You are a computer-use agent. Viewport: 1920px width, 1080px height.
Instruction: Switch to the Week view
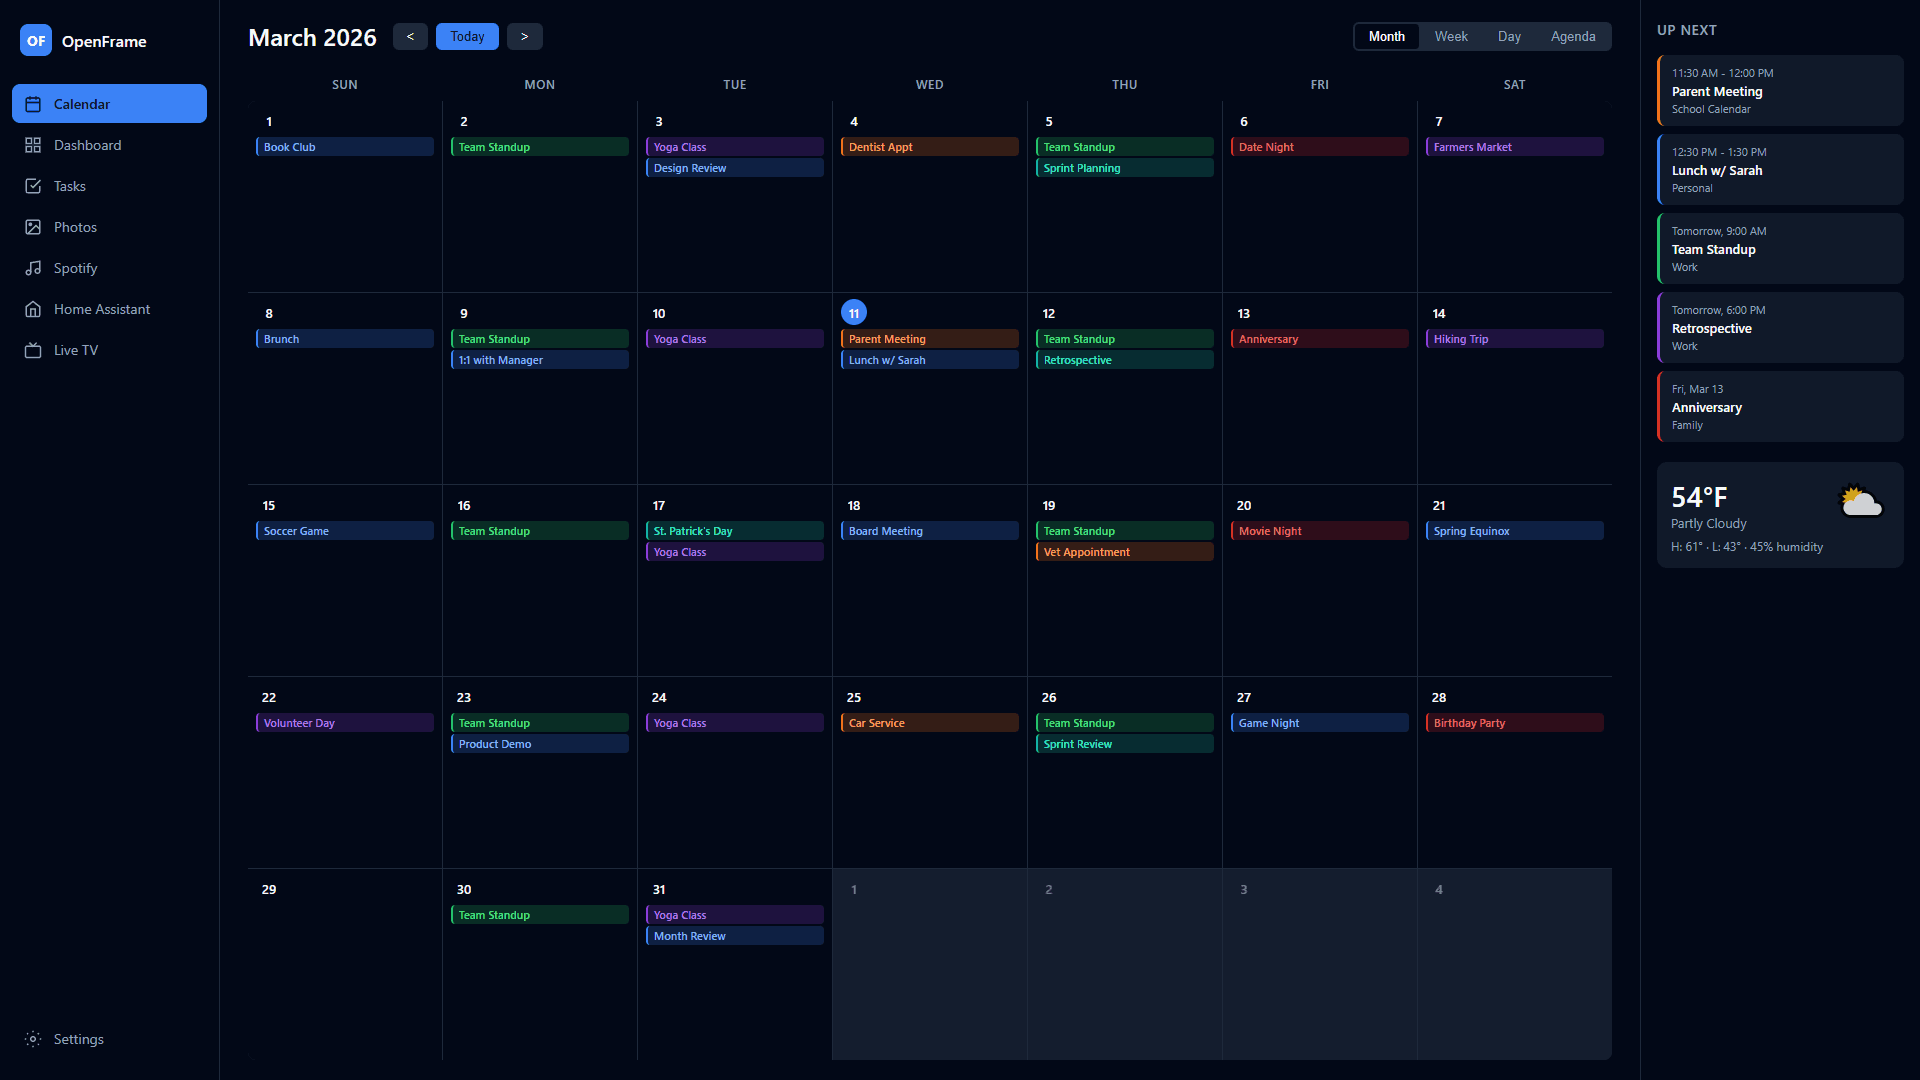point(1451,36)
